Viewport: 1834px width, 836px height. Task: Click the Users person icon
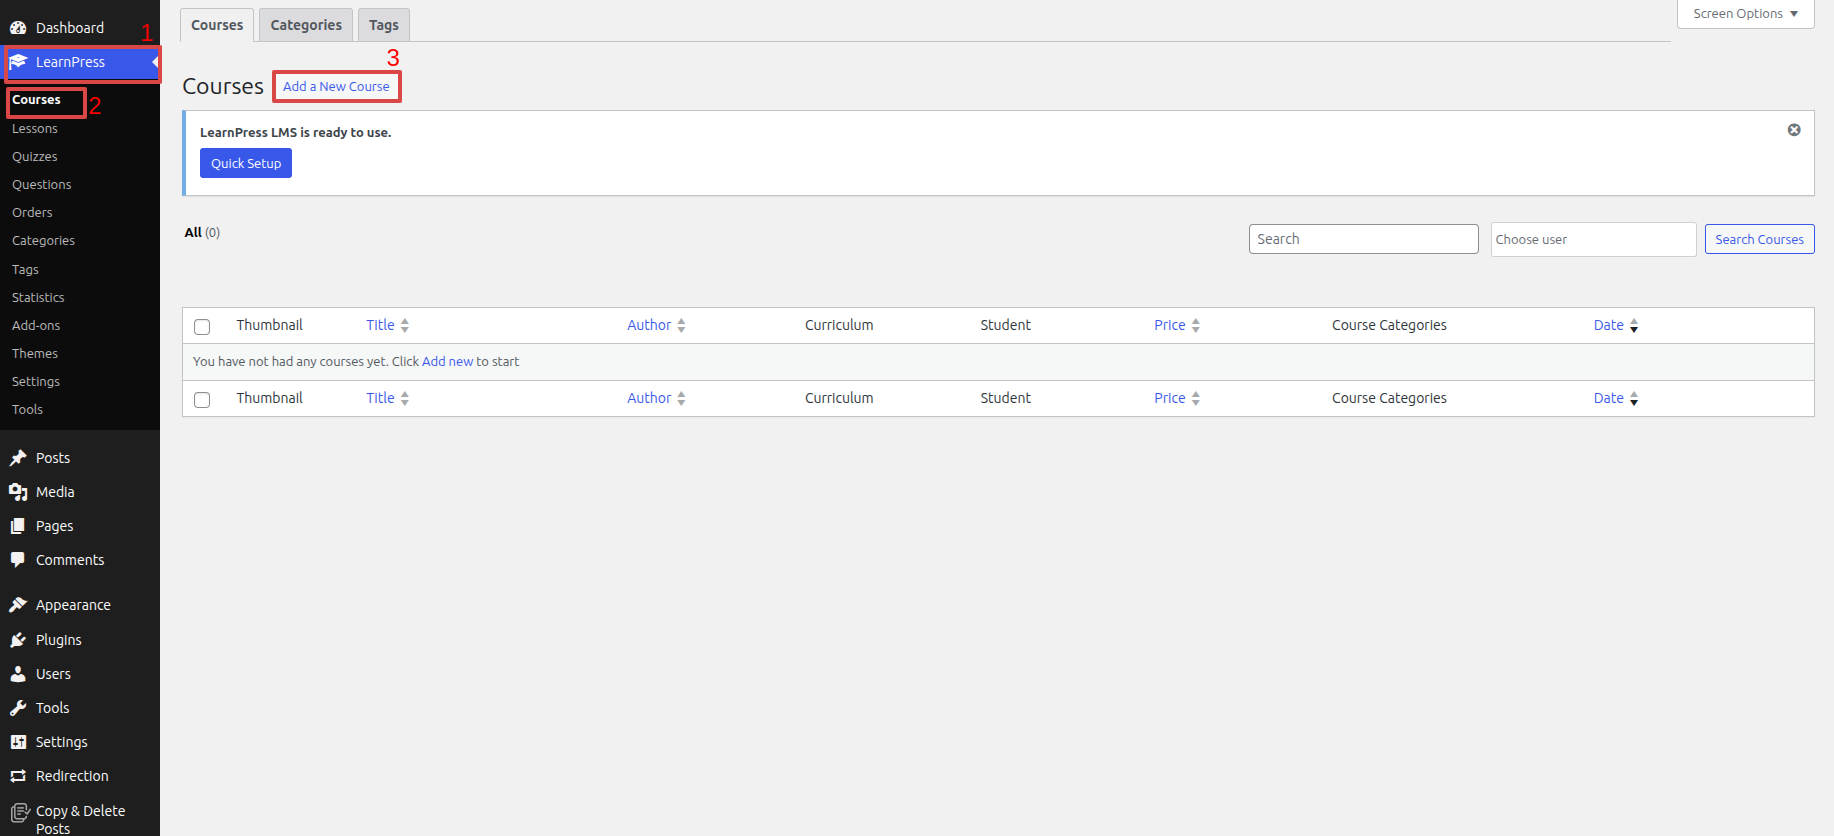click(x=18, y=674)
